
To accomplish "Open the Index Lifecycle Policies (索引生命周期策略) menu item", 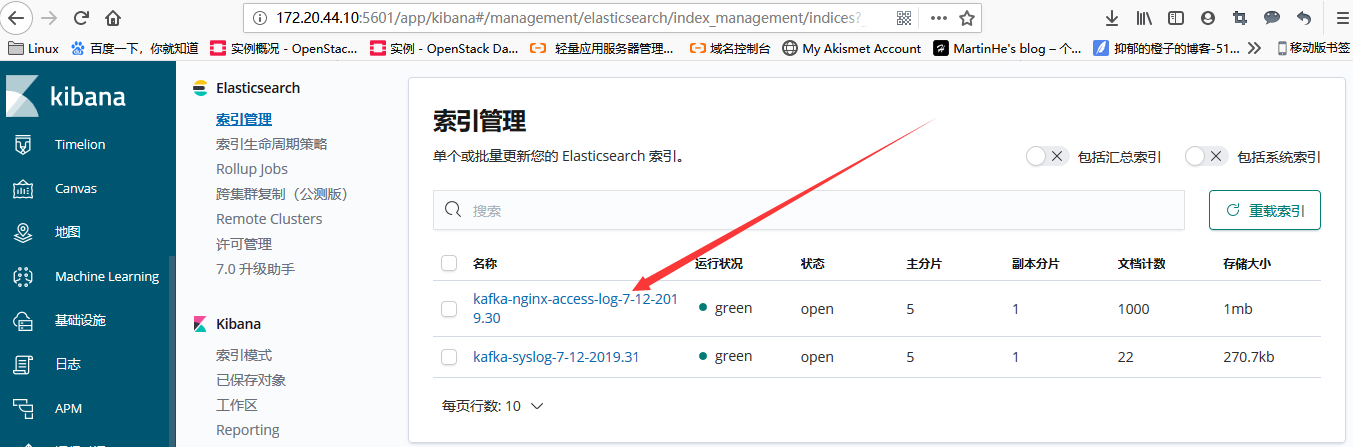I will click(271, 144).
